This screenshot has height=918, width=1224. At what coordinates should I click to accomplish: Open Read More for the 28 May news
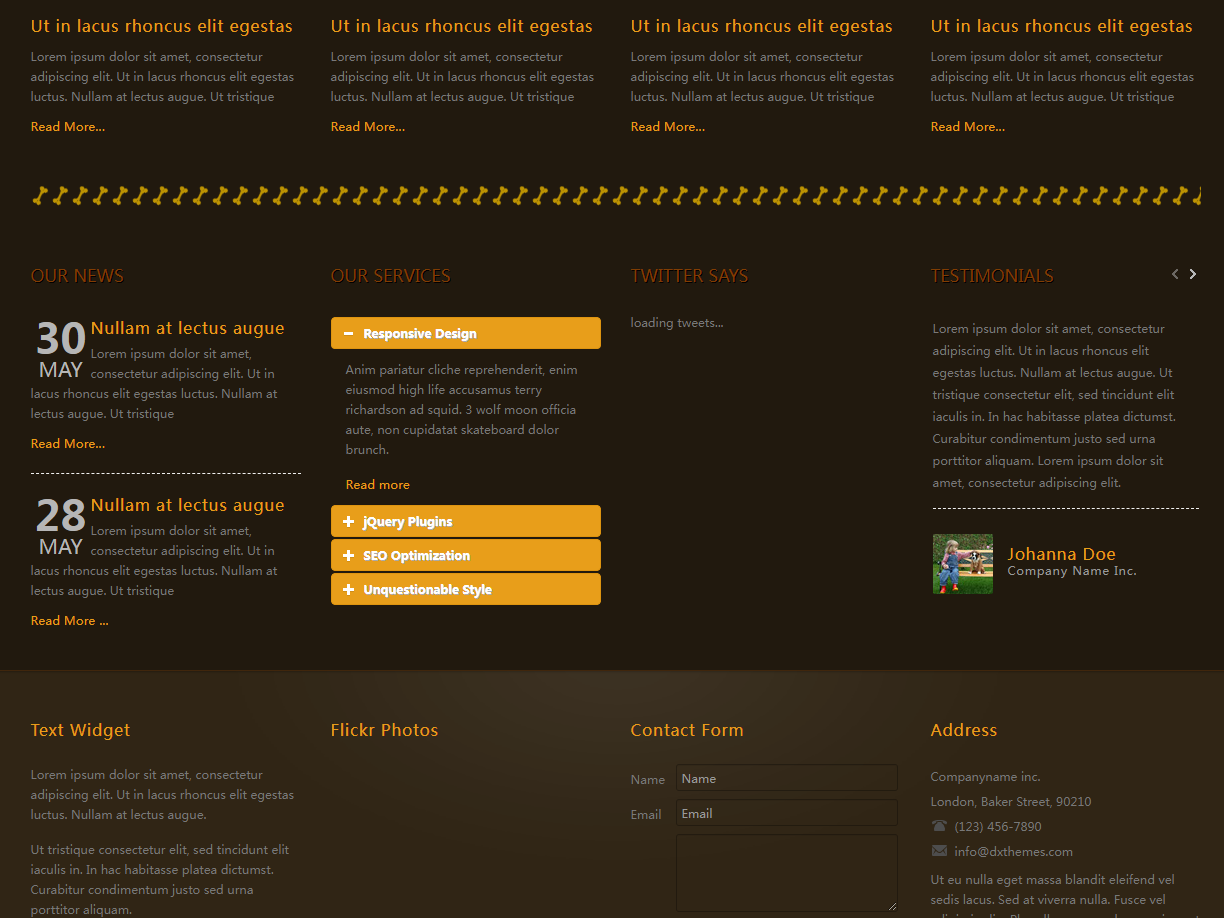click(70, 621)
